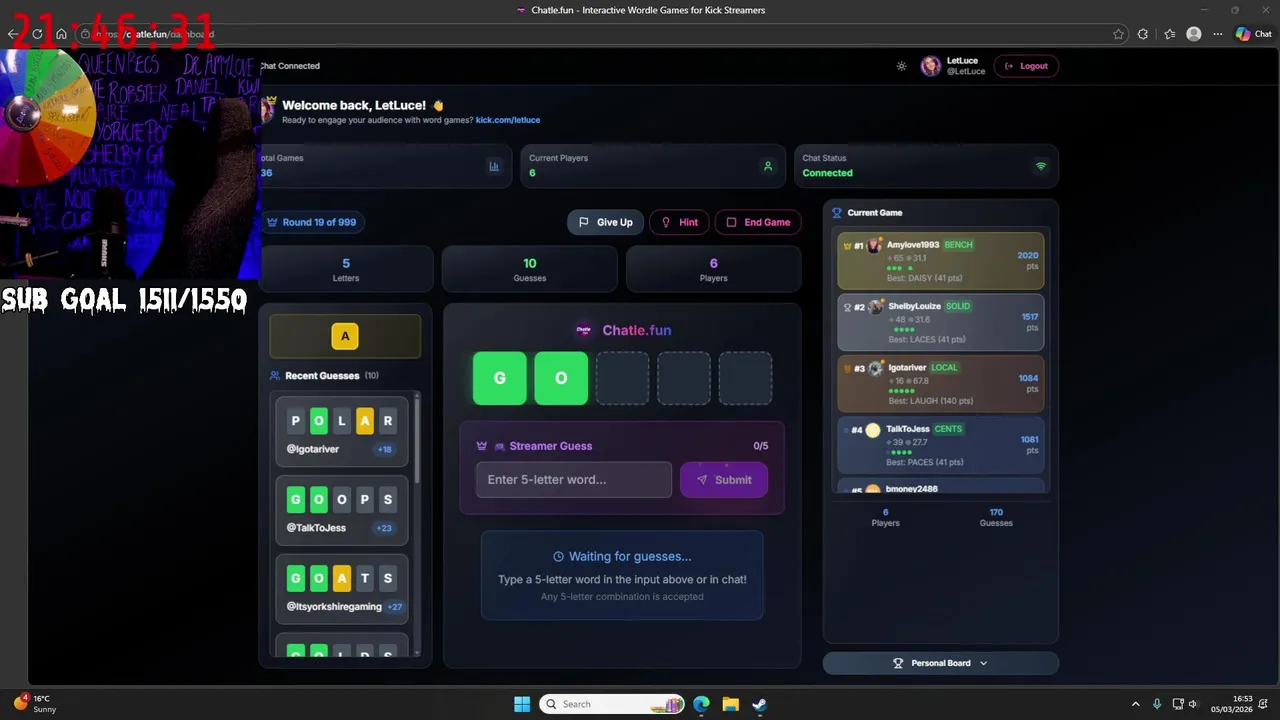Viewport: 1280px width, 720px height.
Task: Click the BENCH tag next to Amylove1993
Action: 958,245
